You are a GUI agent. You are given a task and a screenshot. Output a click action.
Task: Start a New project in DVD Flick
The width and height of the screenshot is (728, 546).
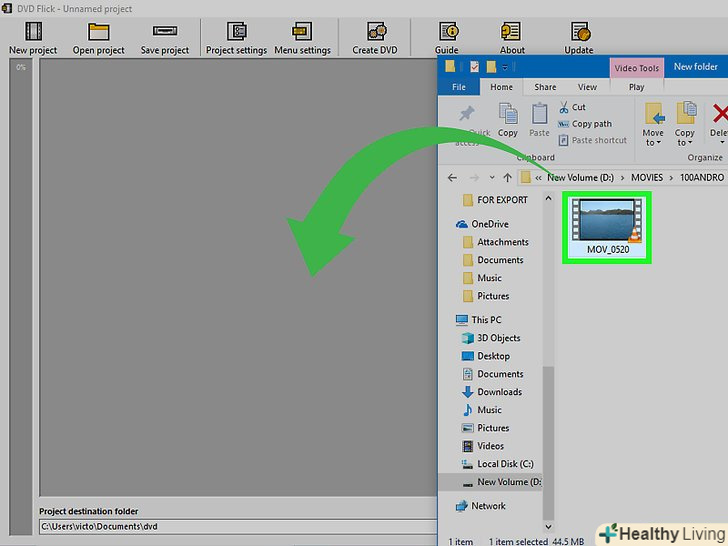point(33,39)
